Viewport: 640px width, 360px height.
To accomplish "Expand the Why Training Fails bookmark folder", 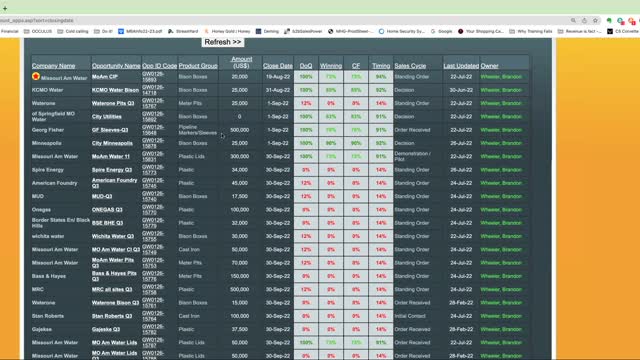I will click(531, 31).
